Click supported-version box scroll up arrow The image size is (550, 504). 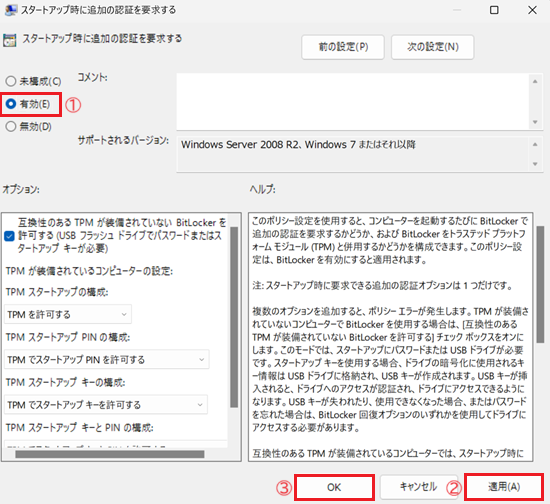coord(535,144)
